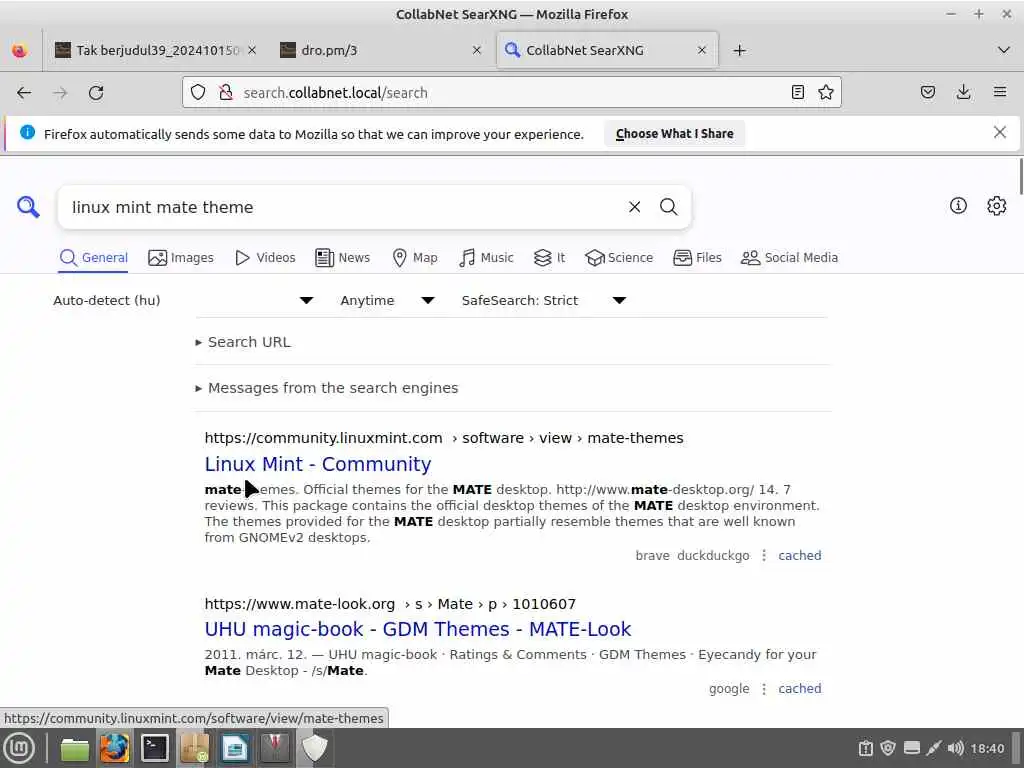1024x768 pixels.
Task: Bookmark this page with the star
Action: click(x=825, y=92)
